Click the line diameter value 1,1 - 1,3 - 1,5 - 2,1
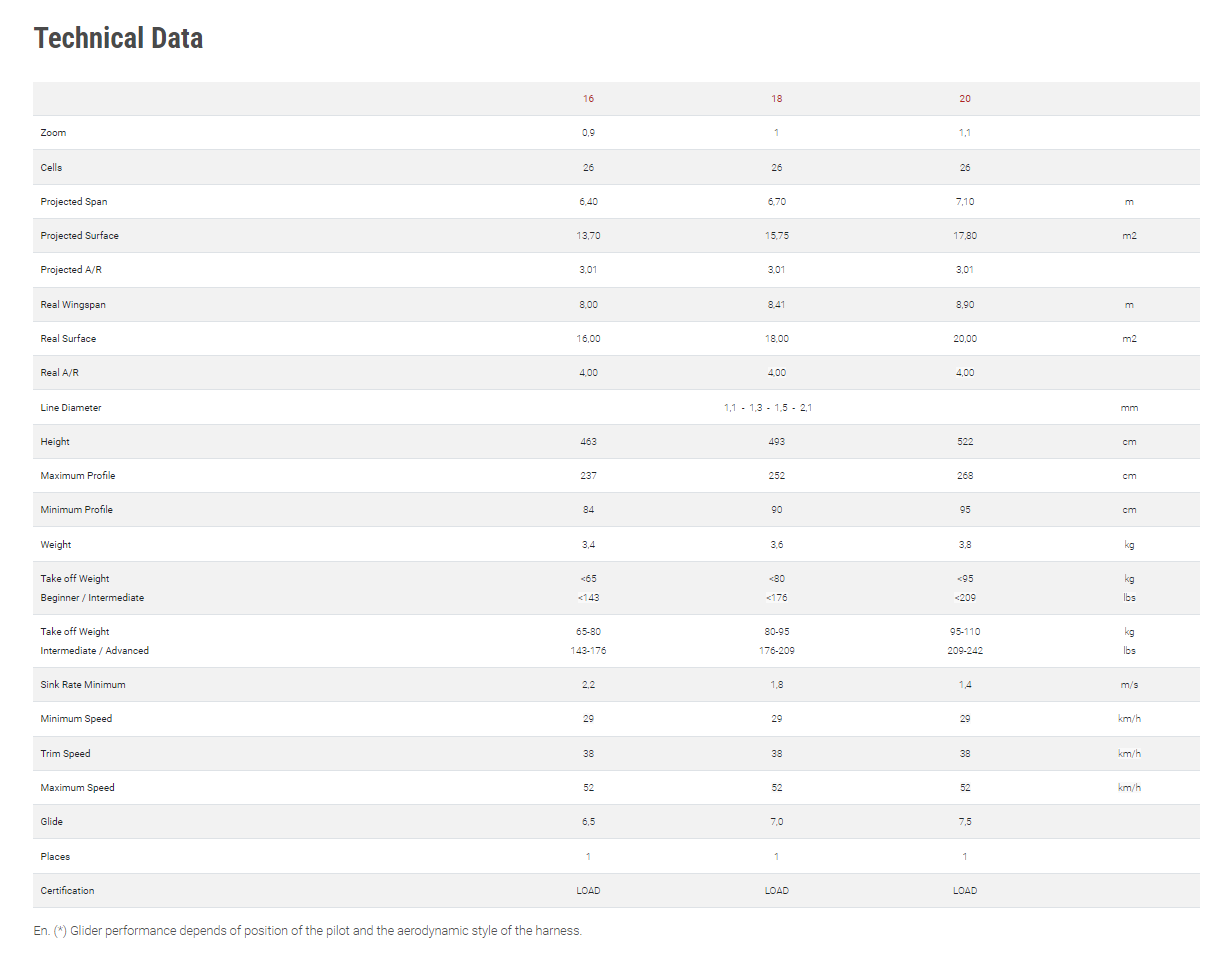This screenshot has height=964, width=1224. click(768, 408)
